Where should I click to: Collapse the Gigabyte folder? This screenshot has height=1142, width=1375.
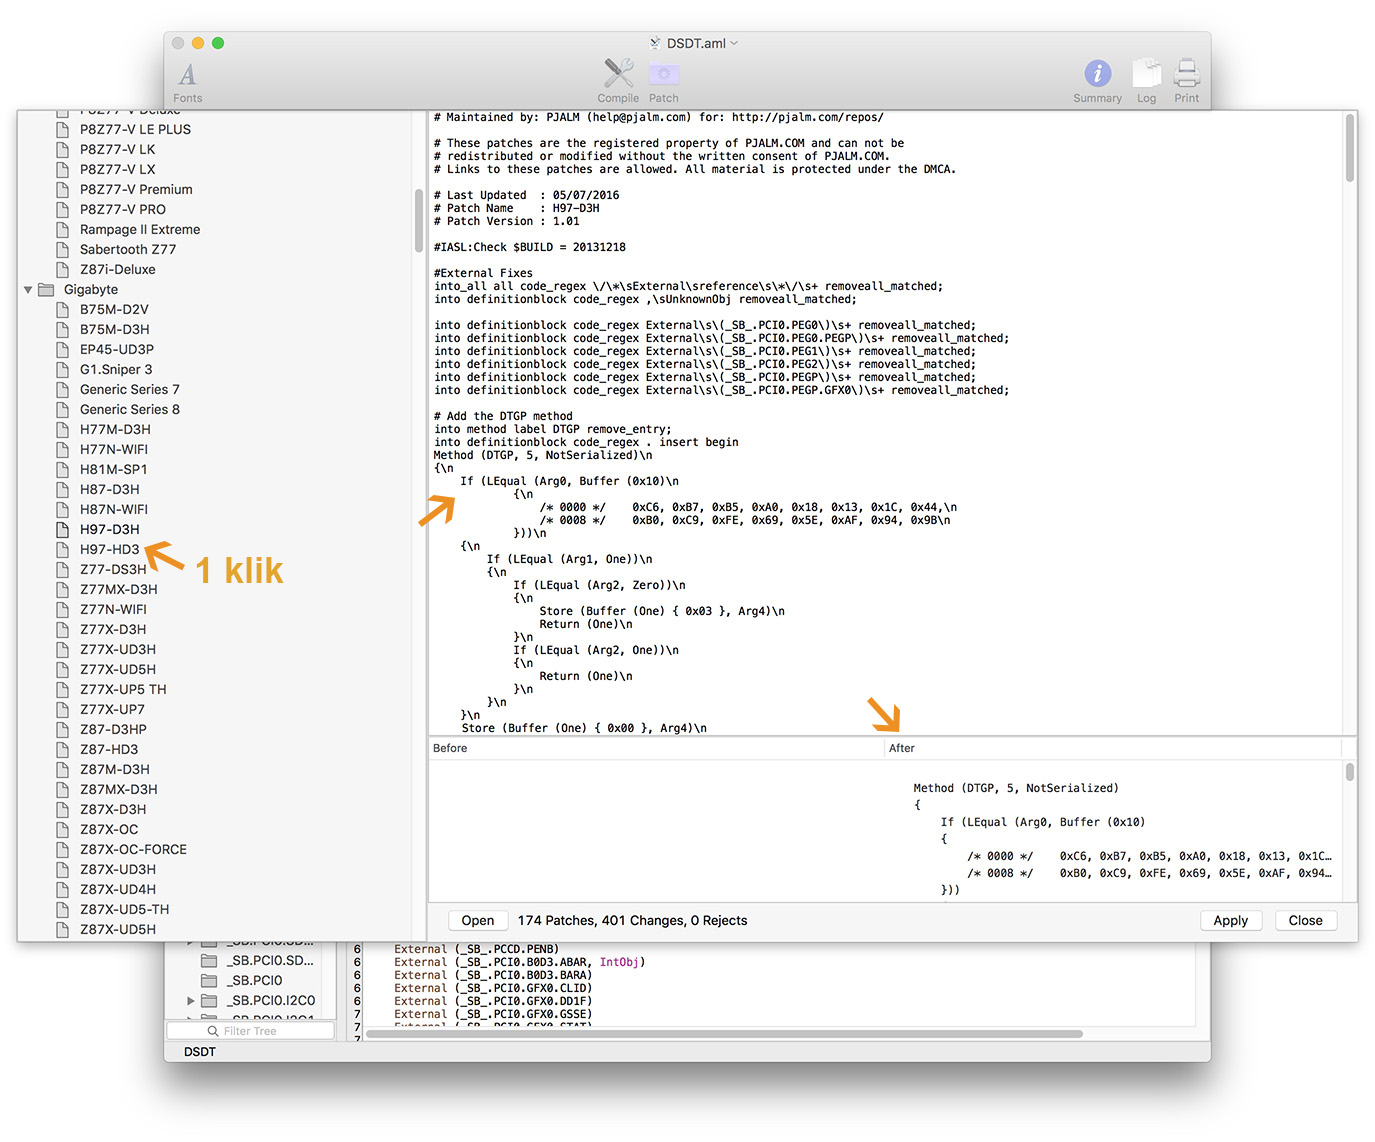(28, 290)
